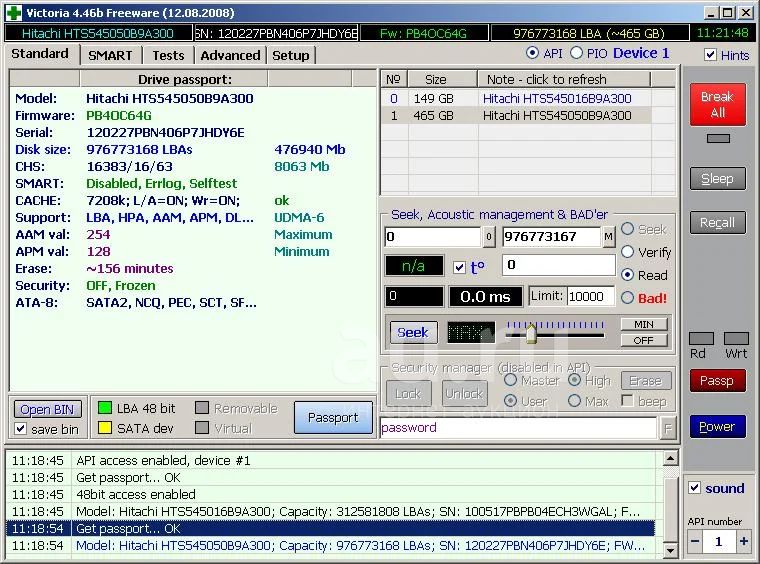
Task: Open the Tests tab
Action: [x=168, y=56]
